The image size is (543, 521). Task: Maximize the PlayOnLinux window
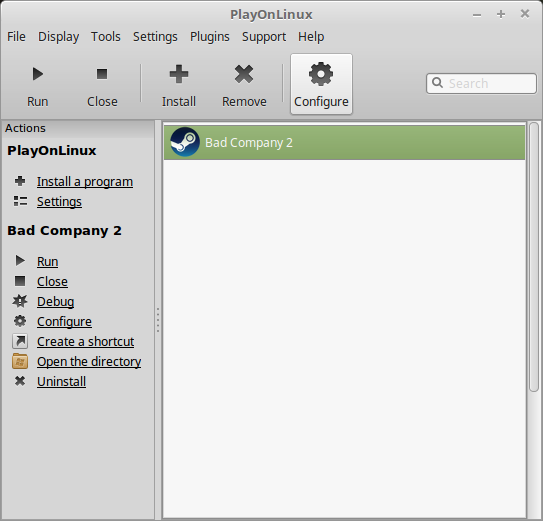point(501,14)
